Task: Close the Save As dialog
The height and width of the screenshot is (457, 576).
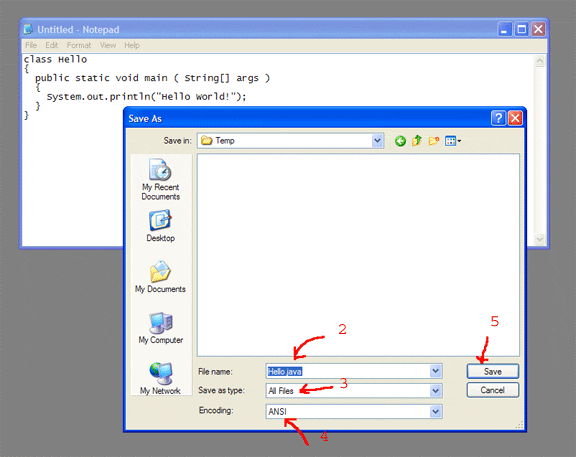Action: (x=515, y=118)
